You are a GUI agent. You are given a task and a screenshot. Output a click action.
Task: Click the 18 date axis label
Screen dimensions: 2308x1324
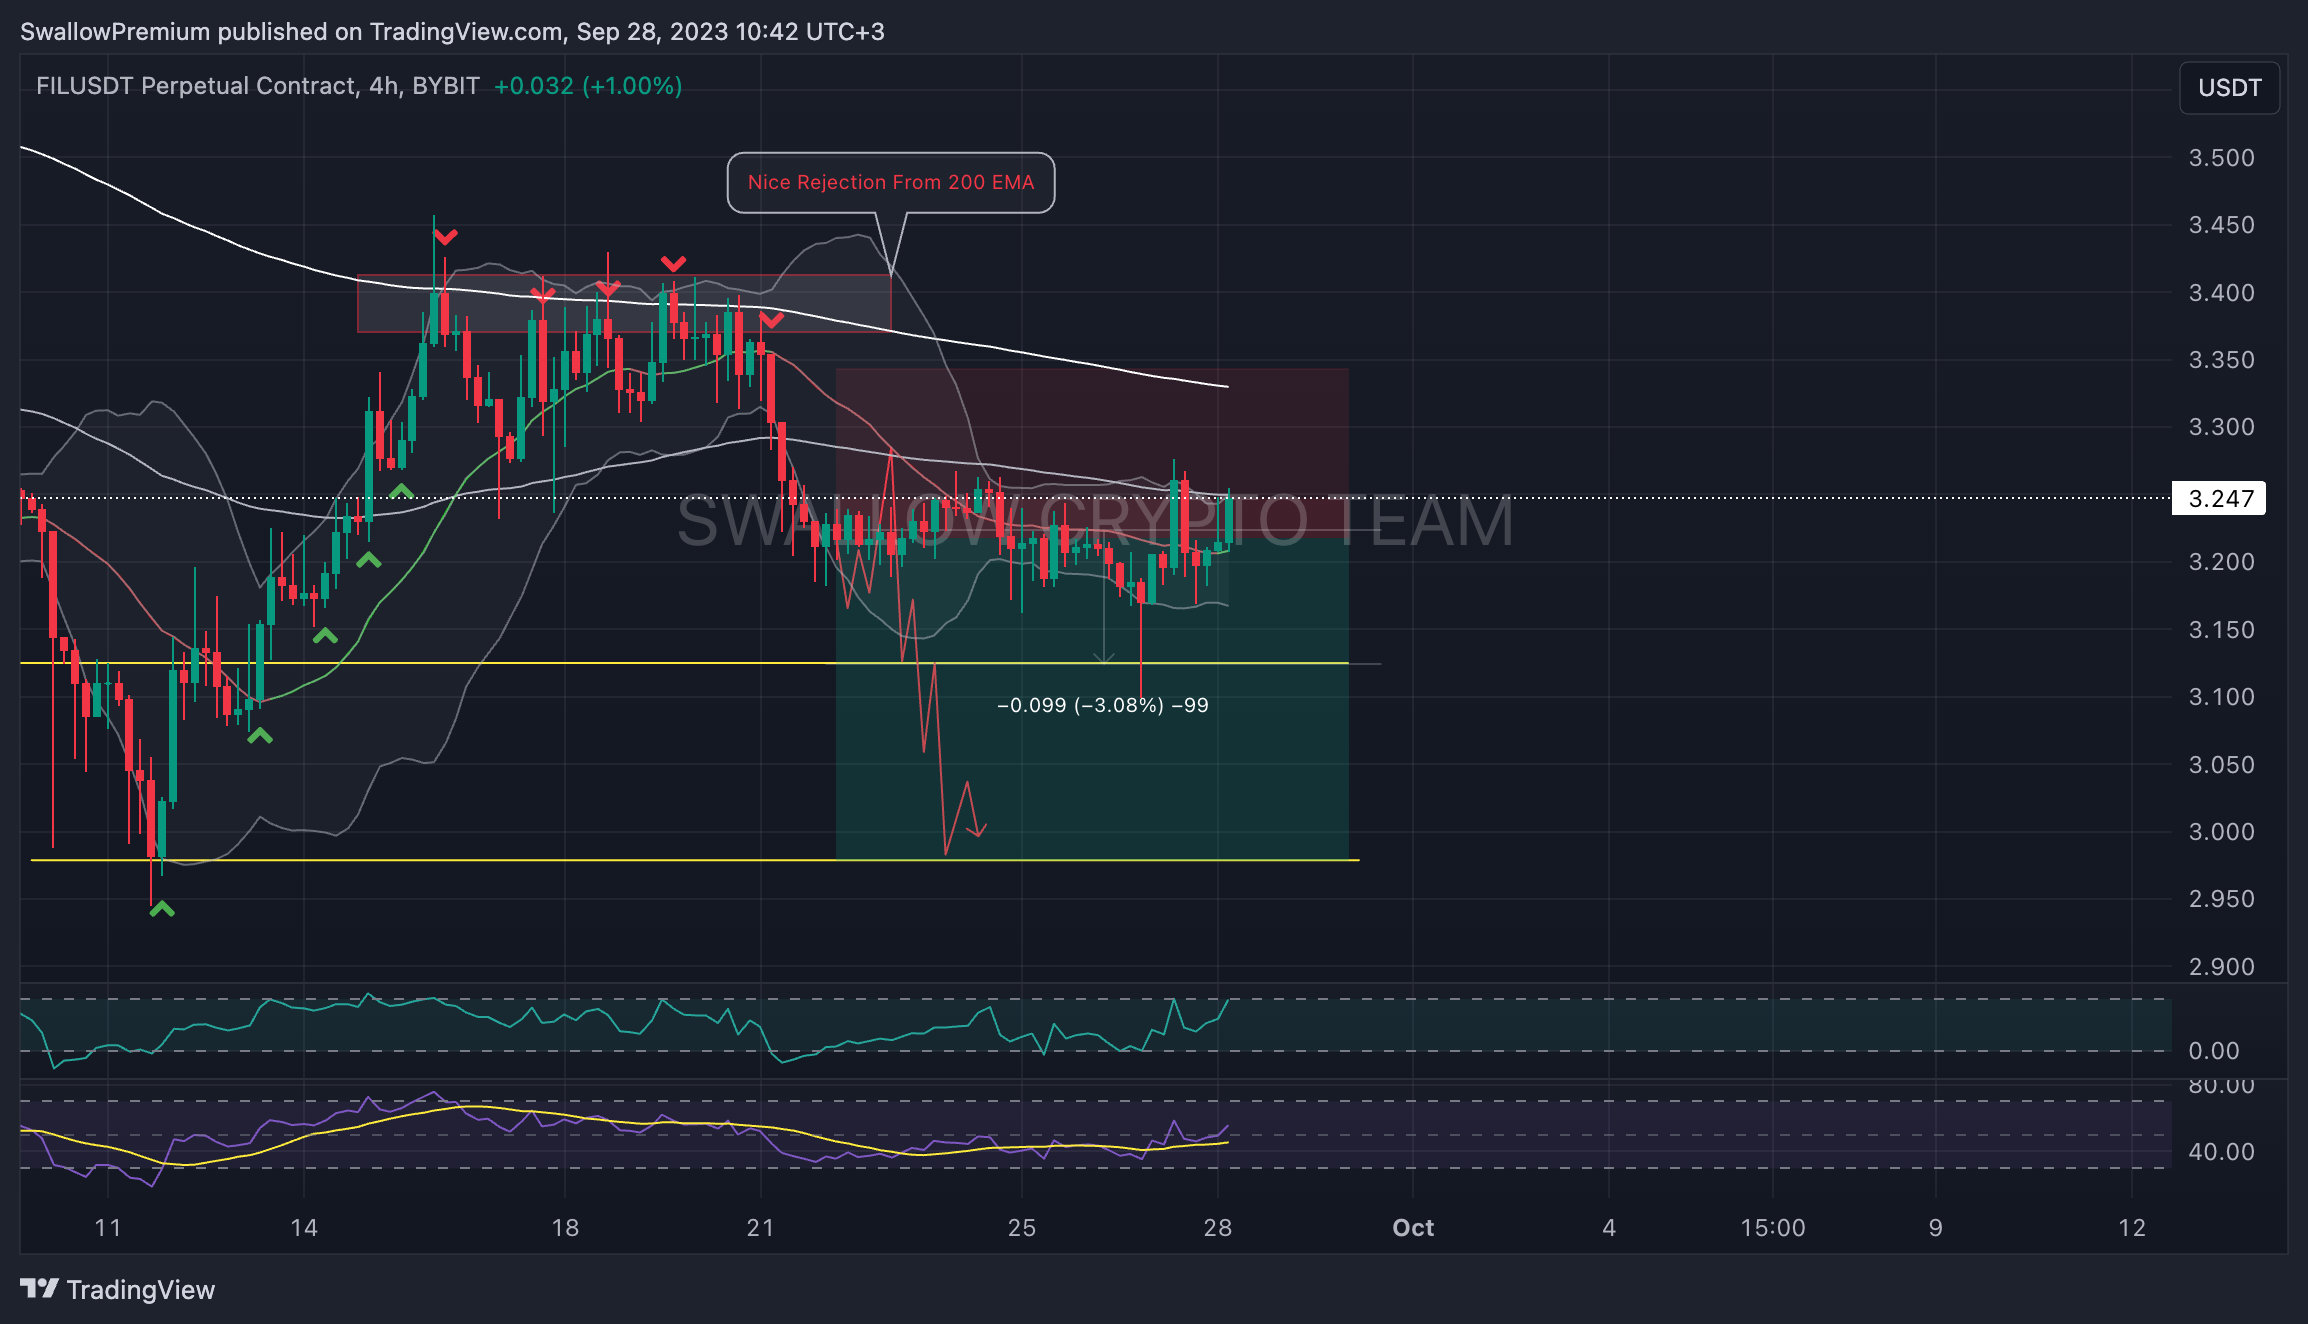pyautogui.click(x=565, y=1228)
